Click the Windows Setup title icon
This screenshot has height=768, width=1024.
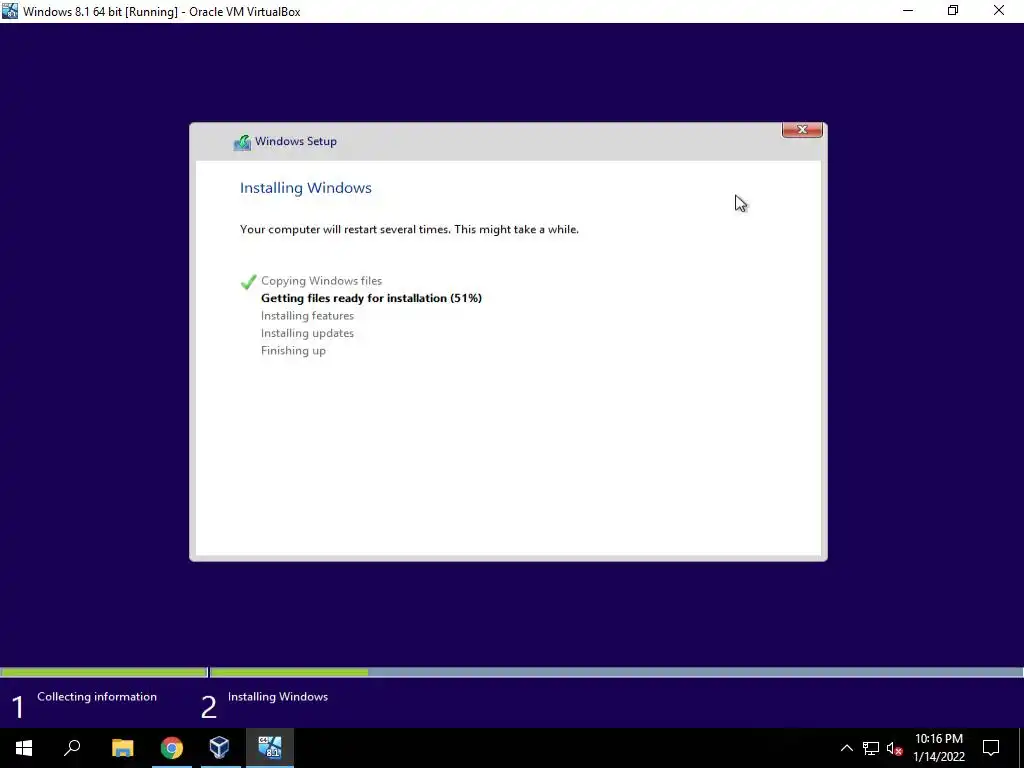point(242,142)
